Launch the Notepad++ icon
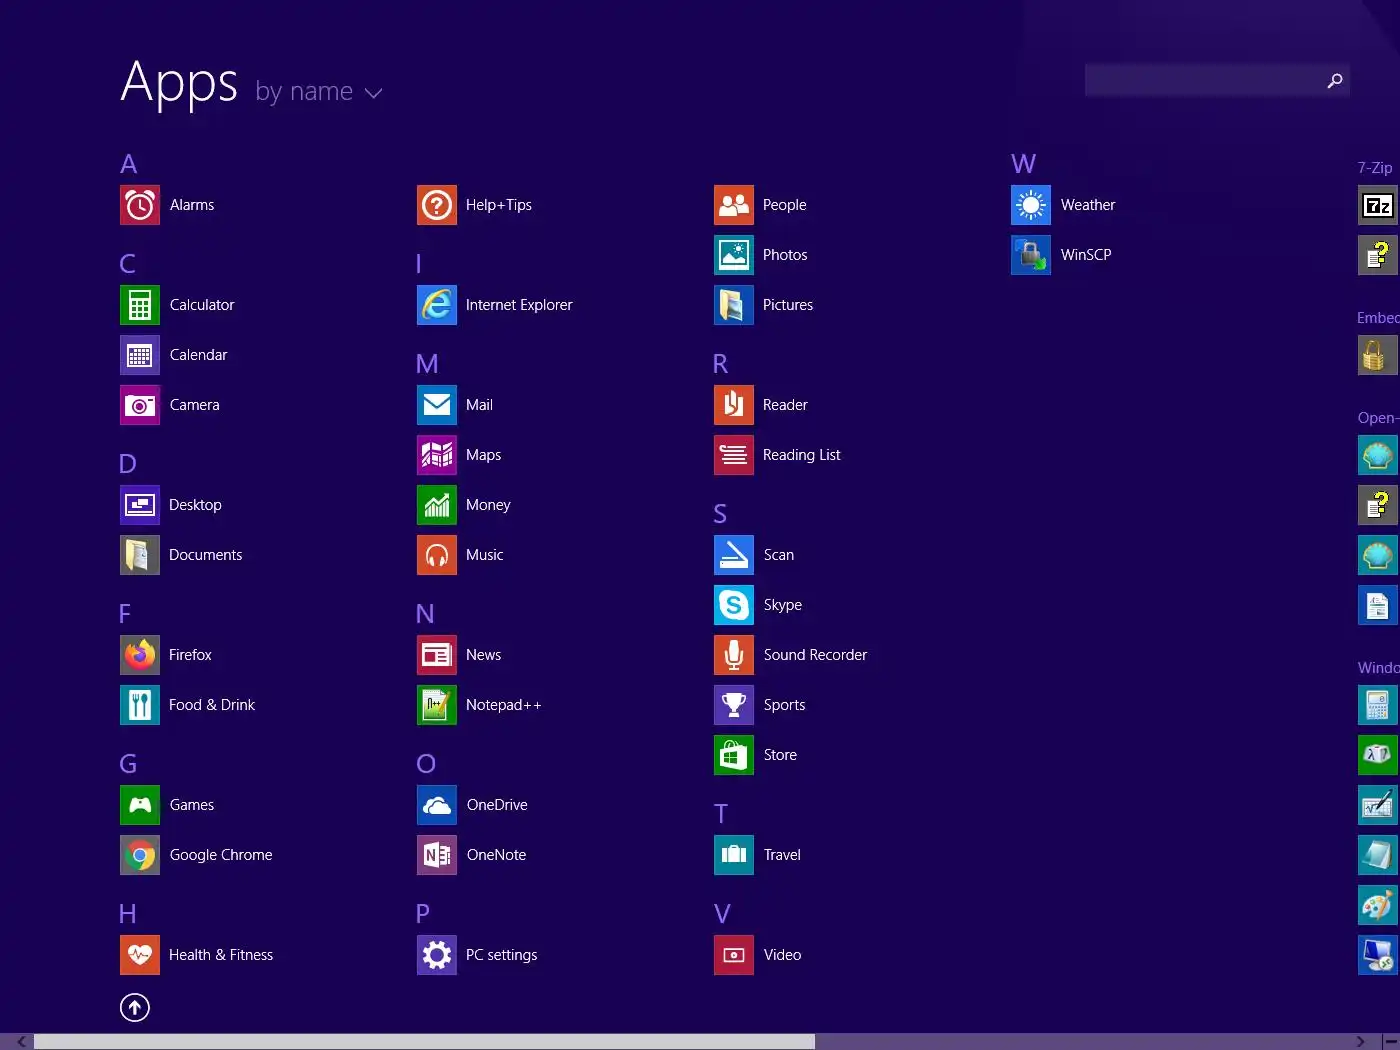The image size is (1400, 1050). pyautogui.click(x=437, y=705)
